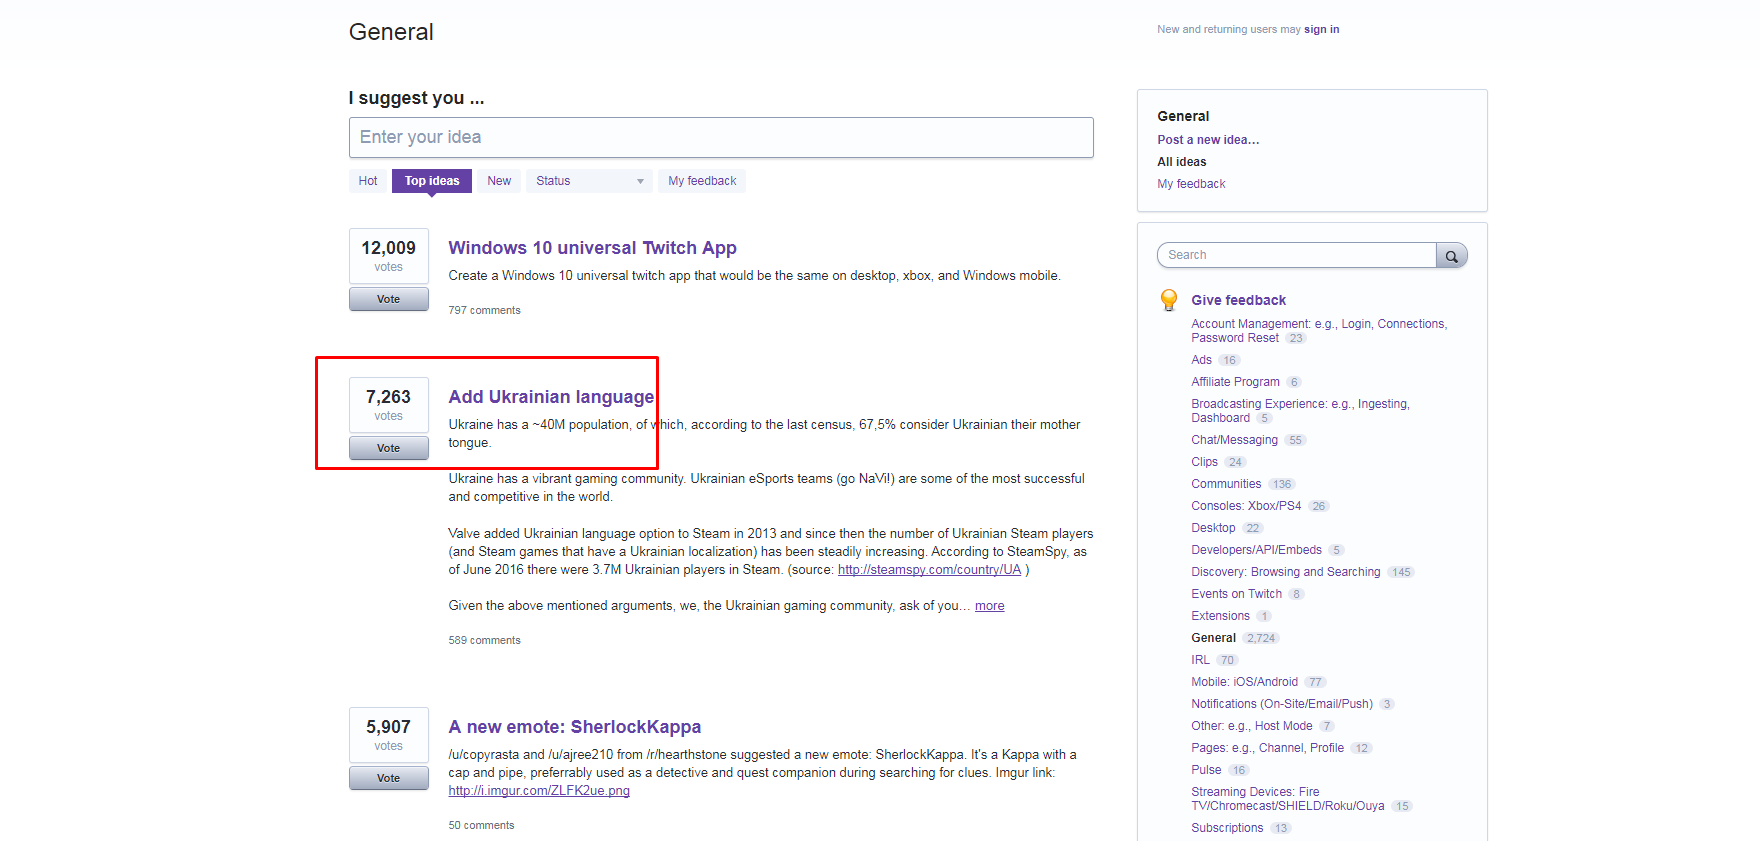Open Developers/API/Embeds category

[1256, 550]
